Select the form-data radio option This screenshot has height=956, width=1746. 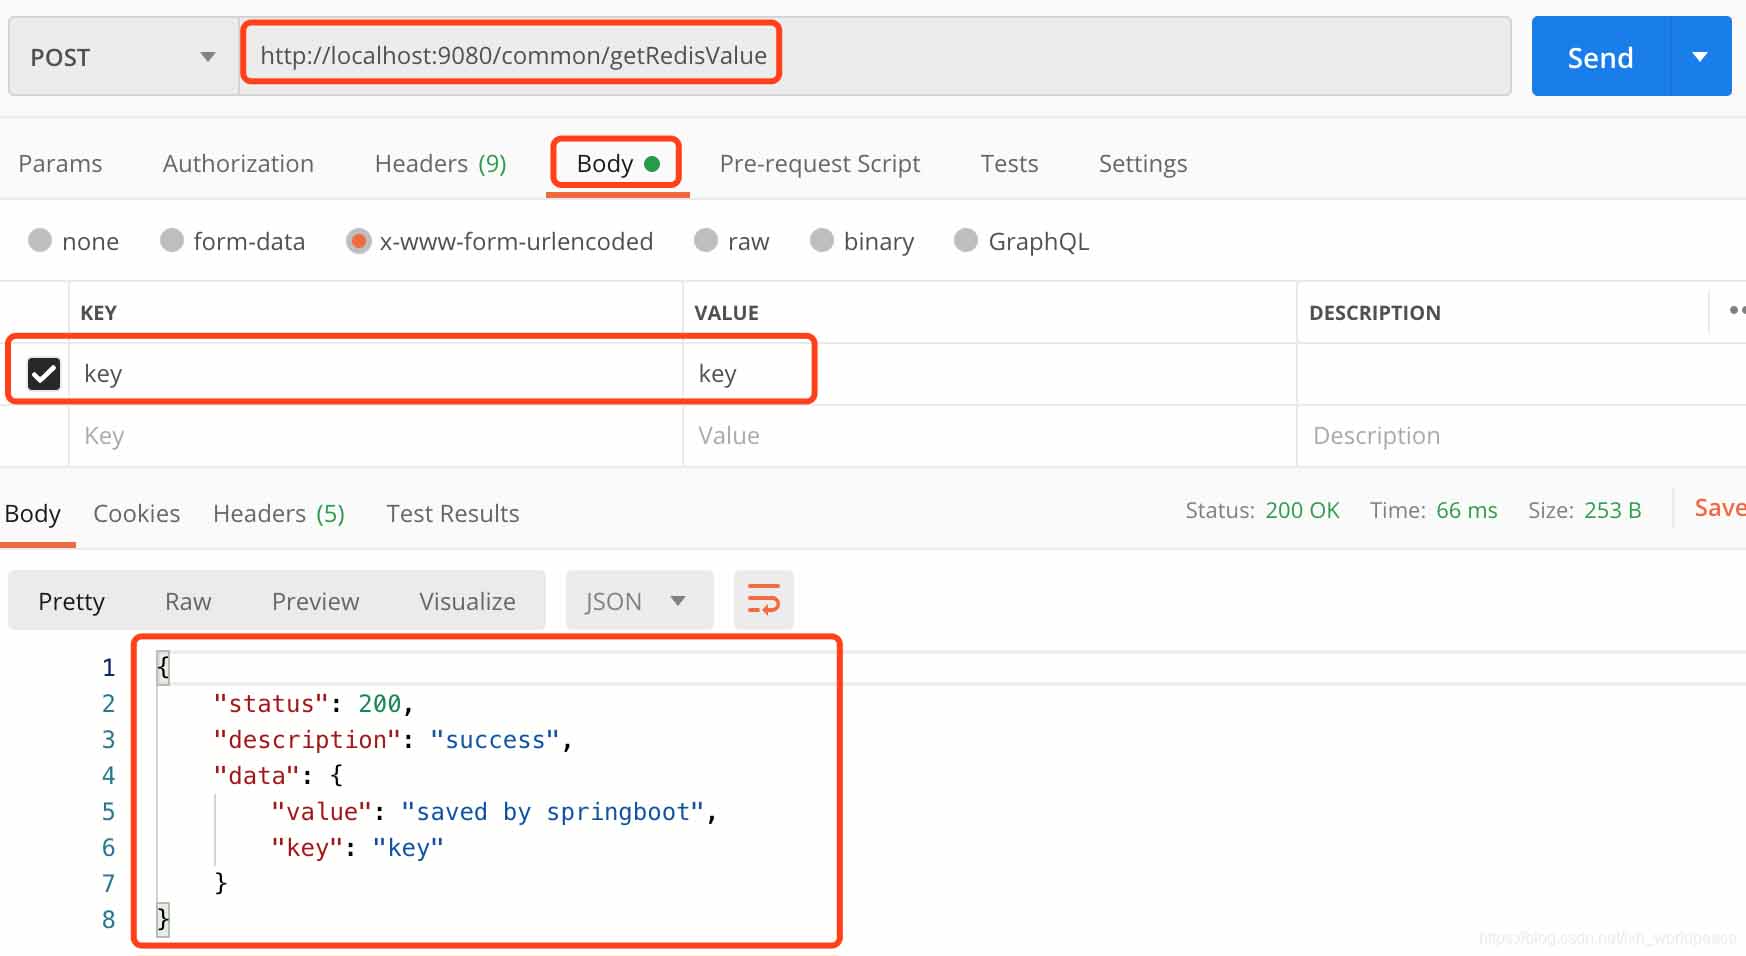[172, 241]
